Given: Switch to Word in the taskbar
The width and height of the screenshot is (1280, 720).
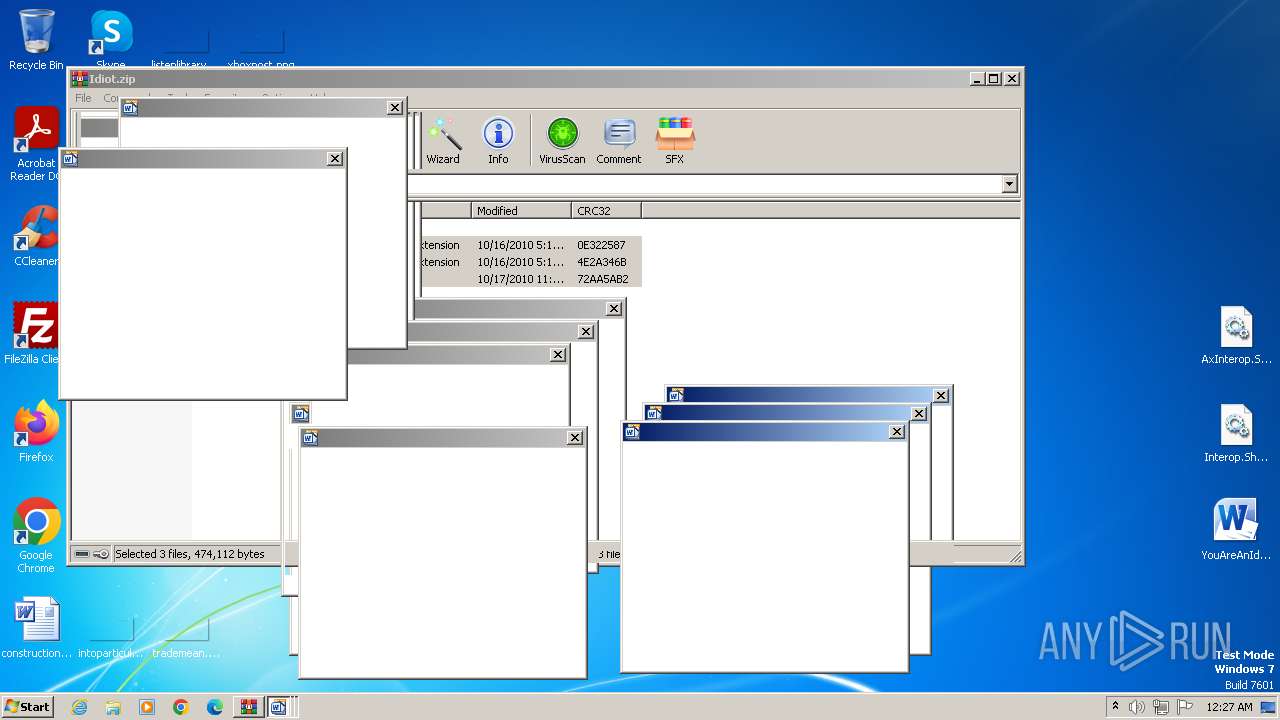Looking at the screenshot, I should click(279, 707).
